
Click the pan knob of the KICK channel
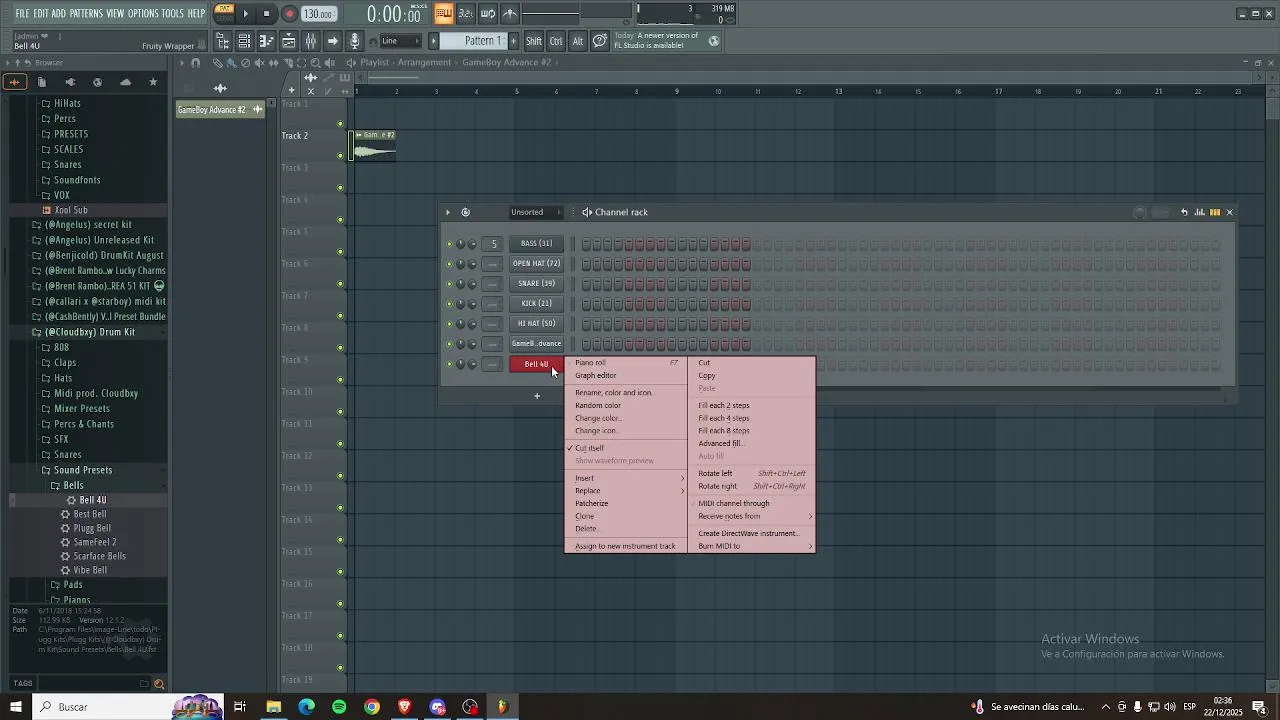461,304
